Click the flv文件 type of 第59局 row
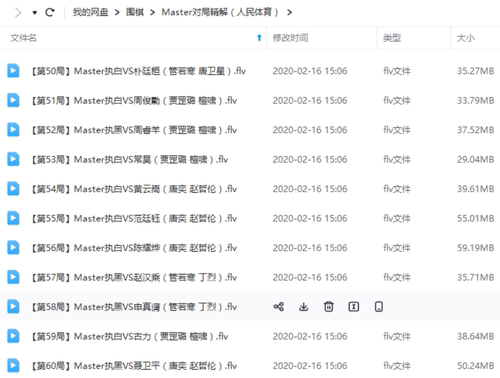 397,336
